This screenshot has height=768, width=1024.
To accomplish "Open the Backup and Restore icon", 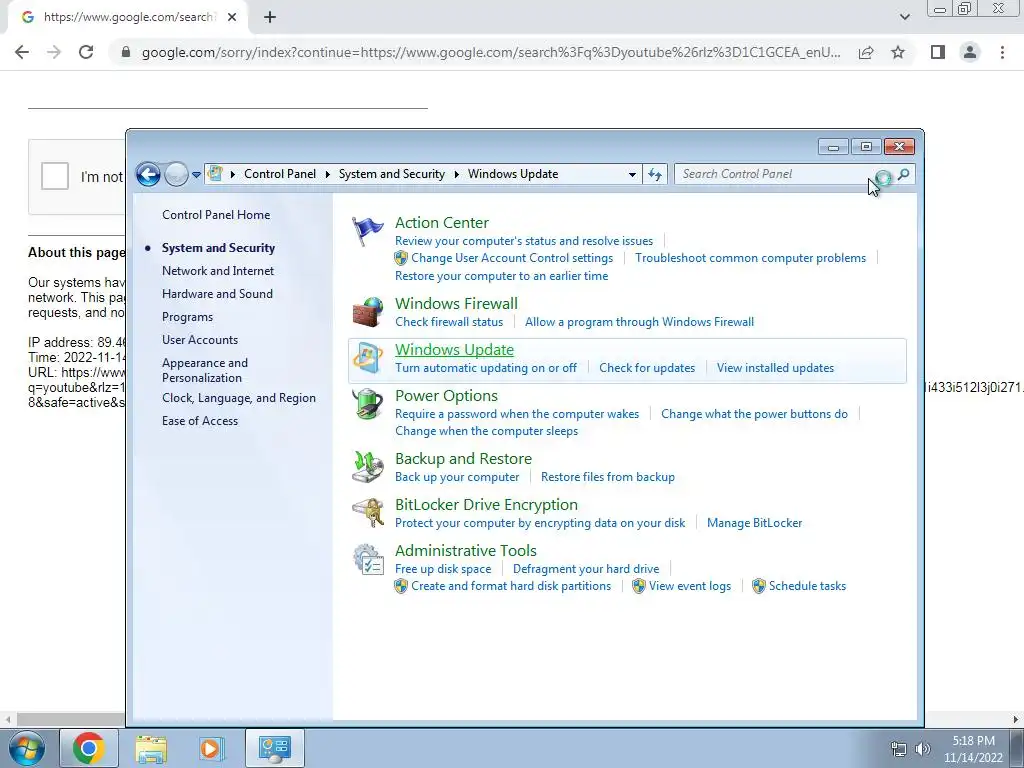I will point(368,466).
